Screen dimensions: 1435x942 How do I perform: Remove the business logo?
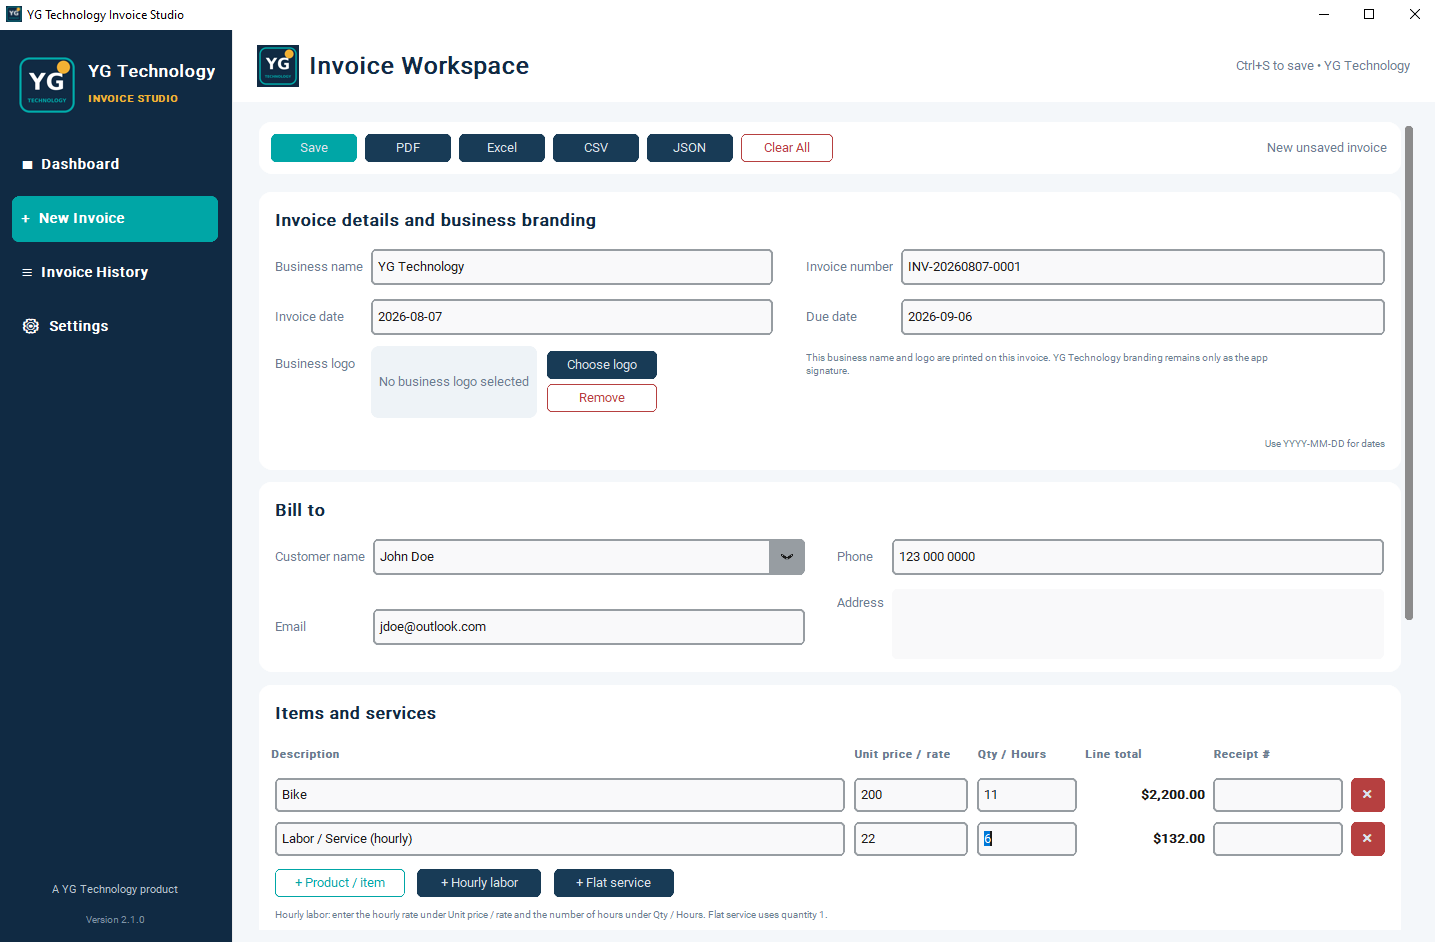pos(602,398)
